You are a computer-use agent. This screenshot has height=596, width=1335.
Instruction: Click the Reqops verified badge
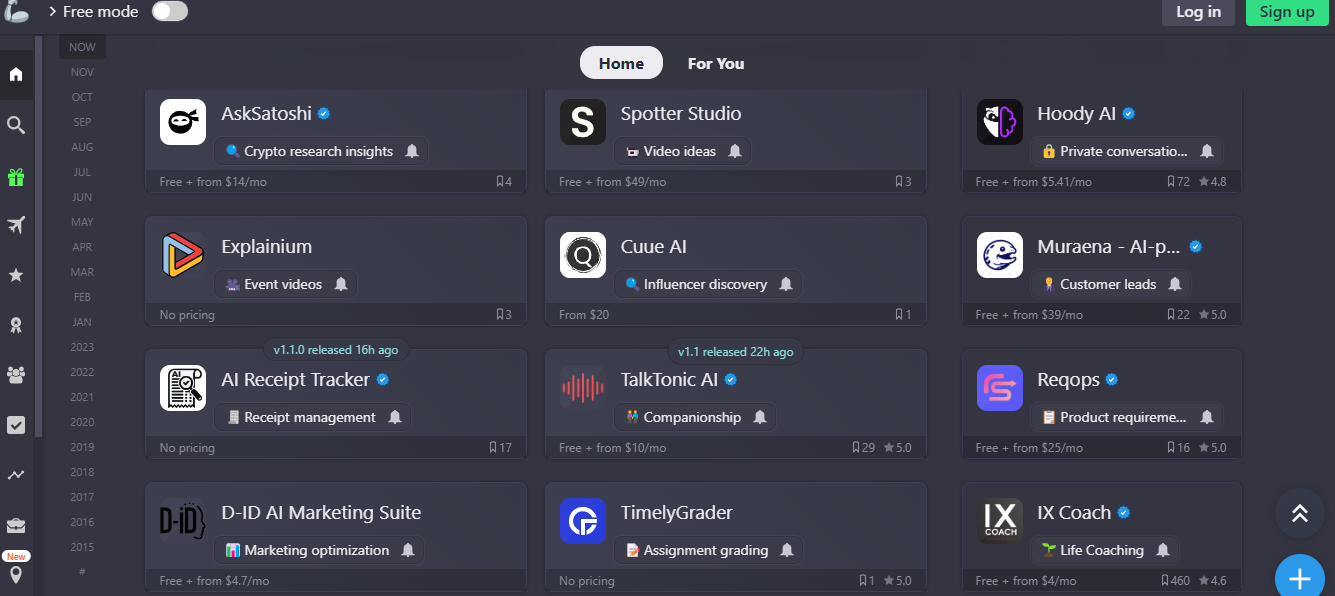click(1112, 380)
